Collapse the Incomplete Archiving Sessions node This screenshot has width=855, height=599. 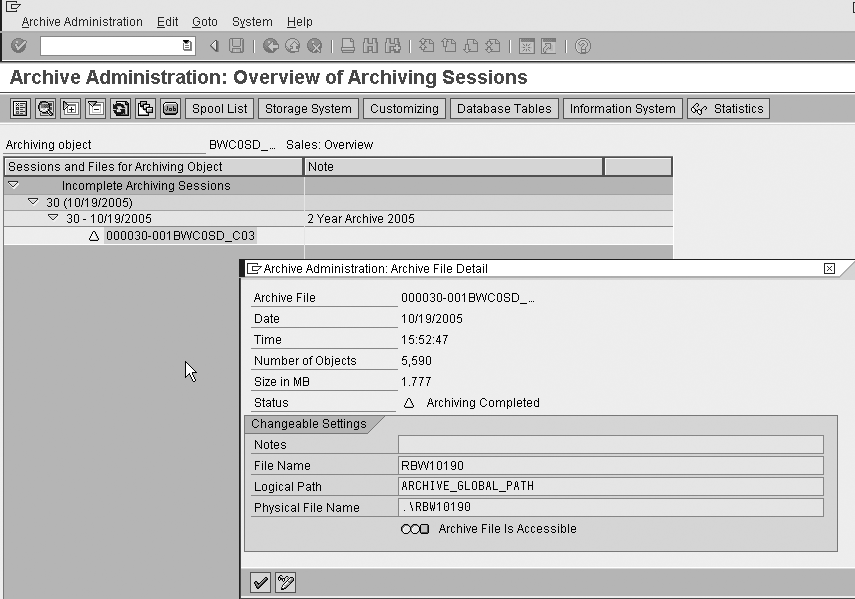point(14,185)
